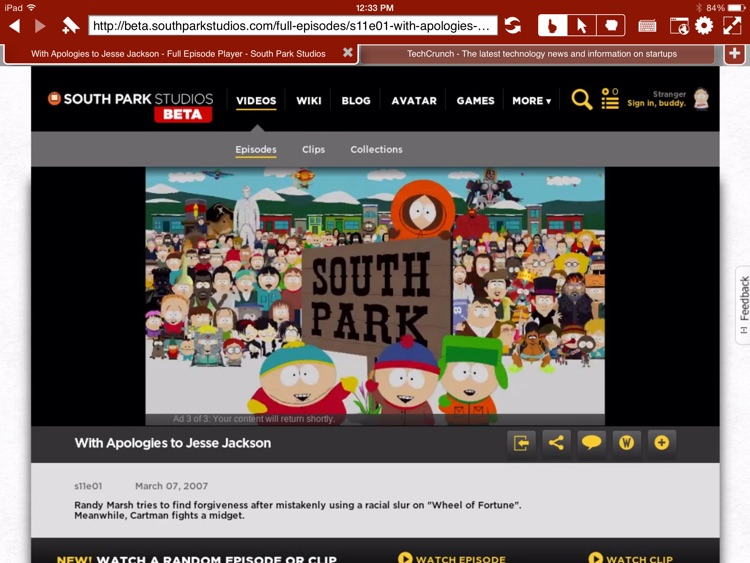Switch to the With Apologies to Jesse Jackson tab
This screenshot has width=750, height=563.
tap(178, 54)
